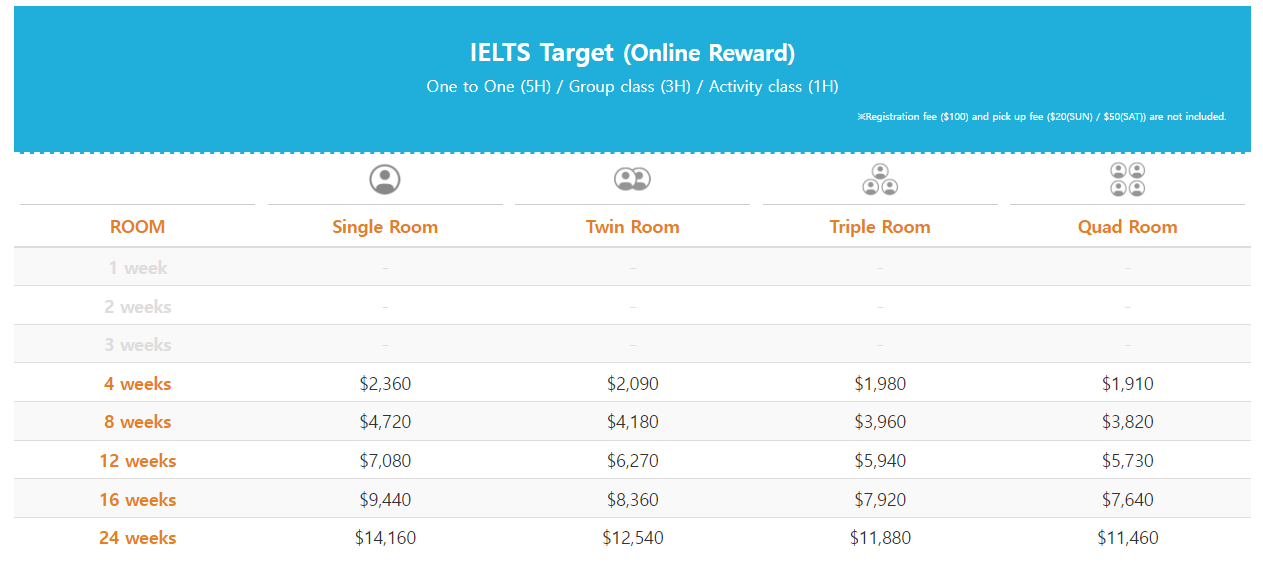The height and width of the screenshot is (582, 1263).
Task: Select the Single Room column header
Action: [385, 227]
